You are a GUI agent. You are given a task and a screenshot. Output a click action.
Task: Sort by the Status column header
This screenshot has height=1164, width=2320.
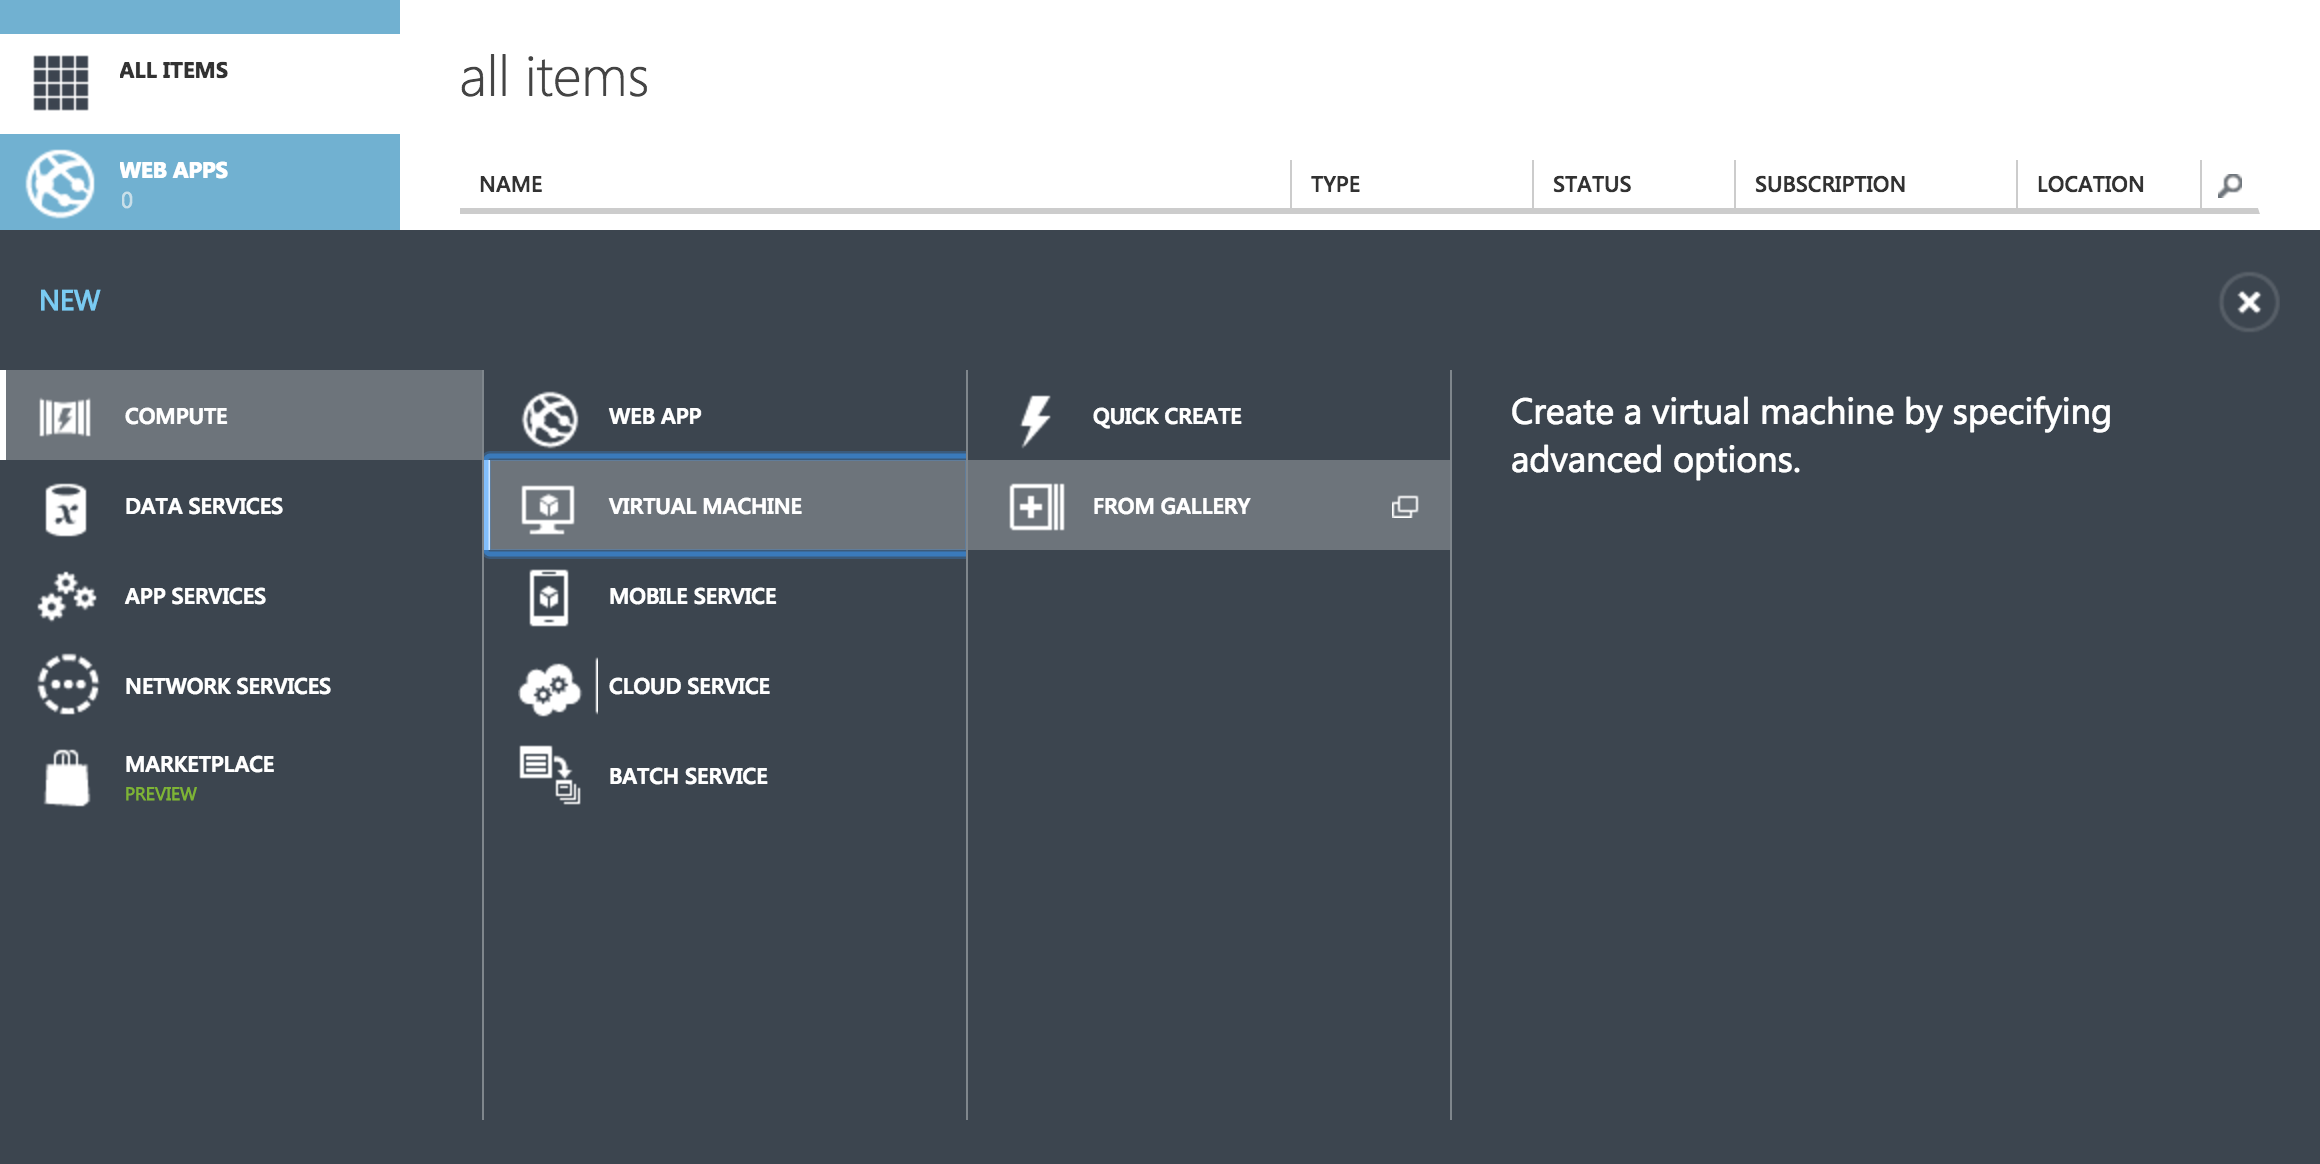1591,184
